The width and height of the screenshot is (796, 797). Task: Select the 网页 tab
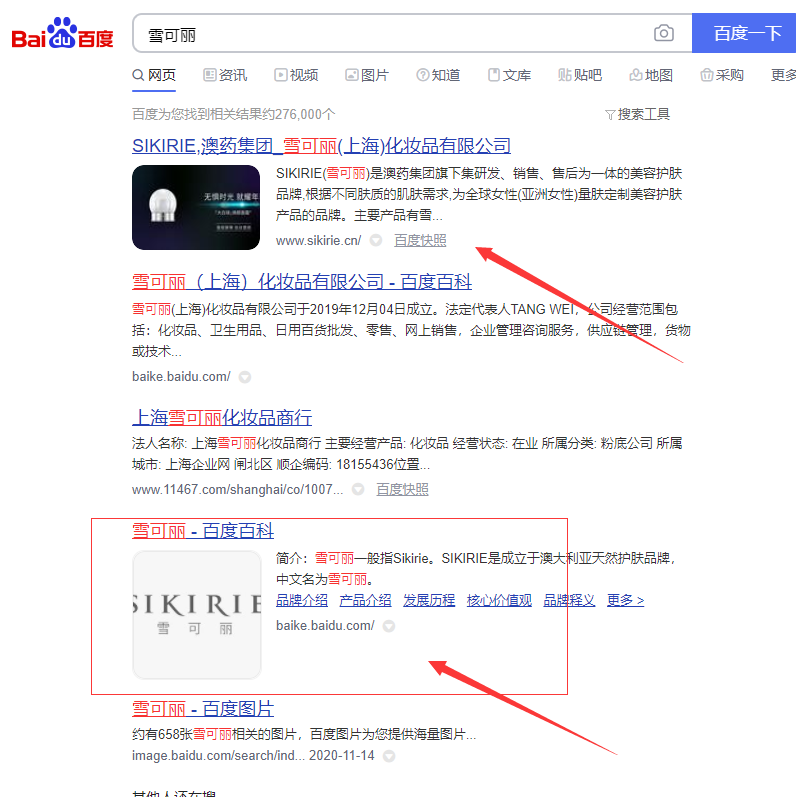(154, 75)
